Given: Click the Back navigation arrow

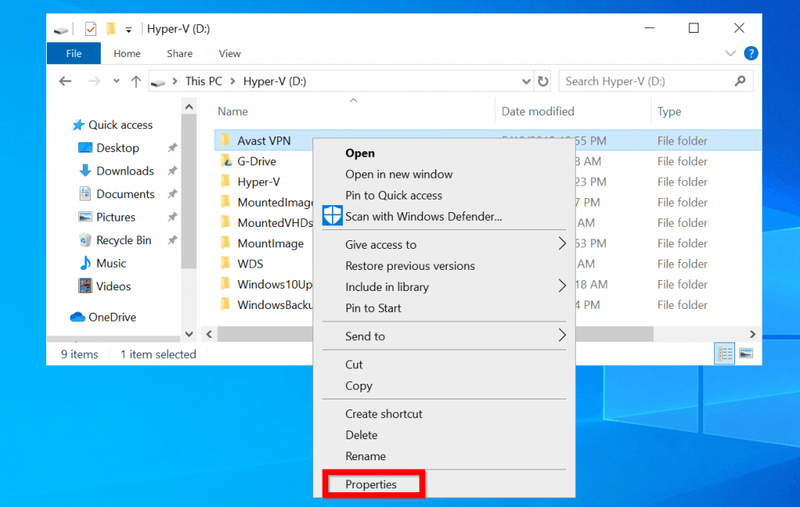Looking at the screenshot, I should tap(65, 81).
